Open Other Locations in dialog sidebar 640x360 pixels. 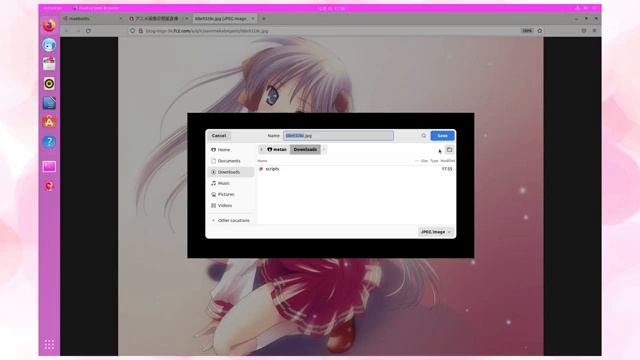(x=231, y=220)
